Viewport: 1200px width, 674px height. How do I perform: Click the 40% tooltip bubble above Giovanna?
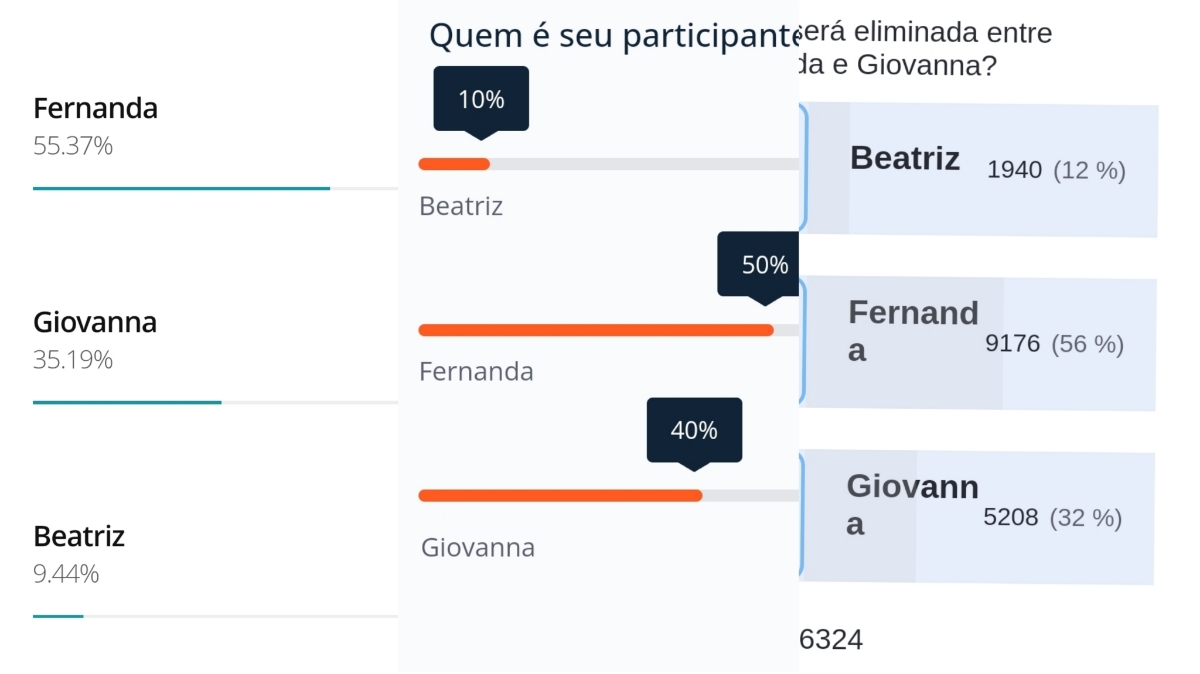point(694,430)
